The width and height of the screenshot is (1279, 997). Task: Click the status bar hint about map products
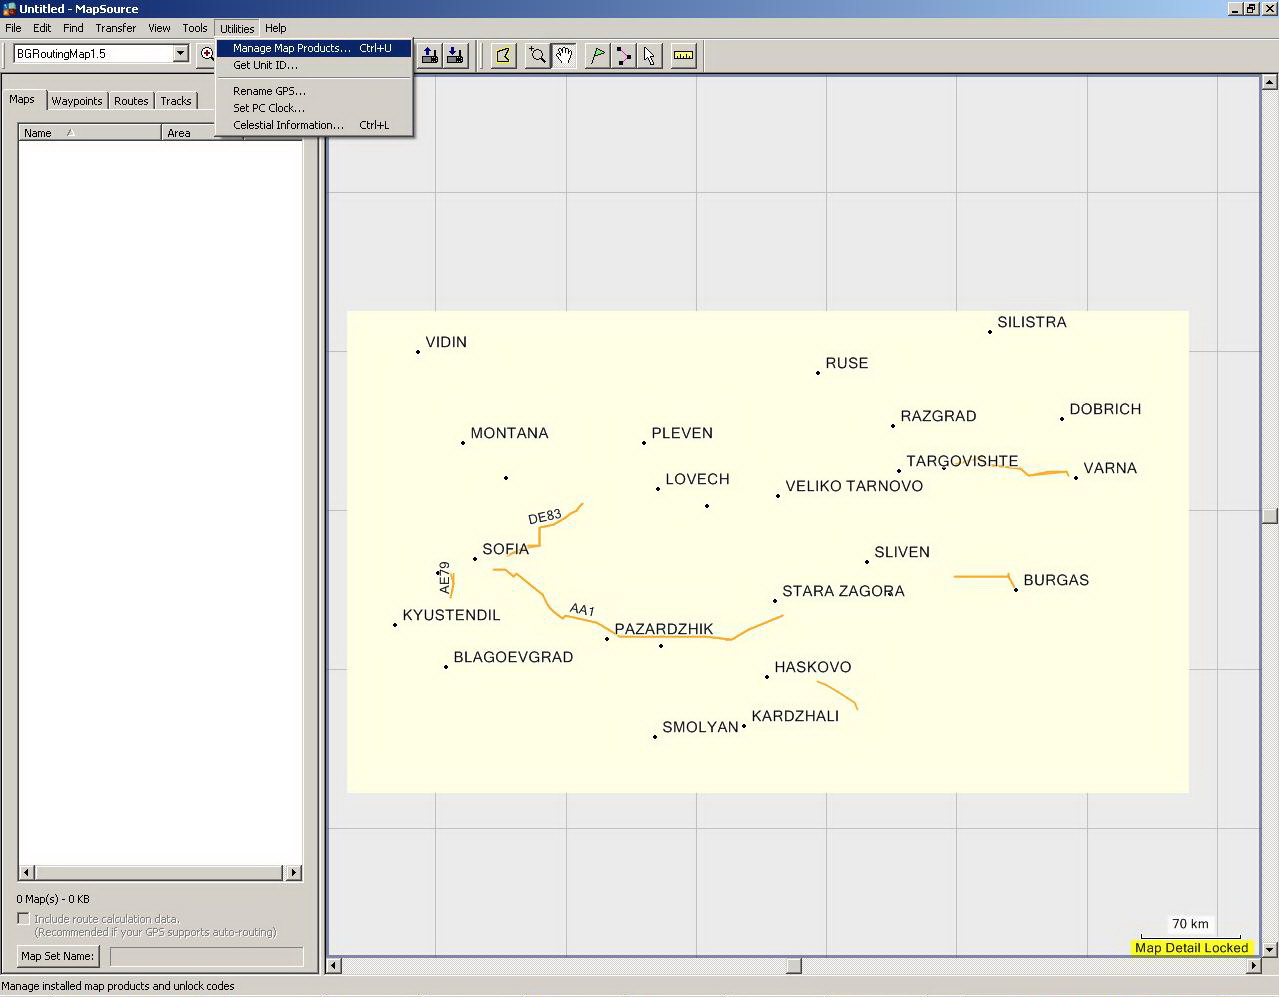click(118, 986)
